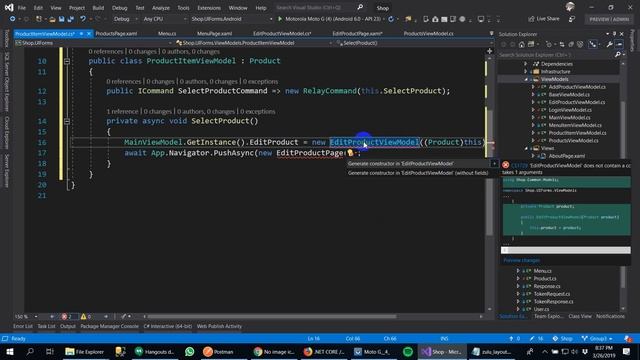Switch to ProductsPage.xaml tab

click(116, 33)
